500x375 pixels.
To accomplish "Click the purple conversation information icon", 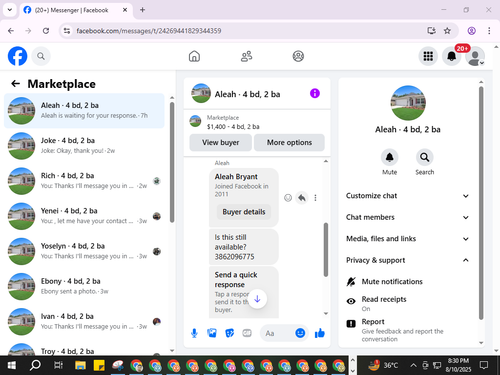I will tap(315, 93).
